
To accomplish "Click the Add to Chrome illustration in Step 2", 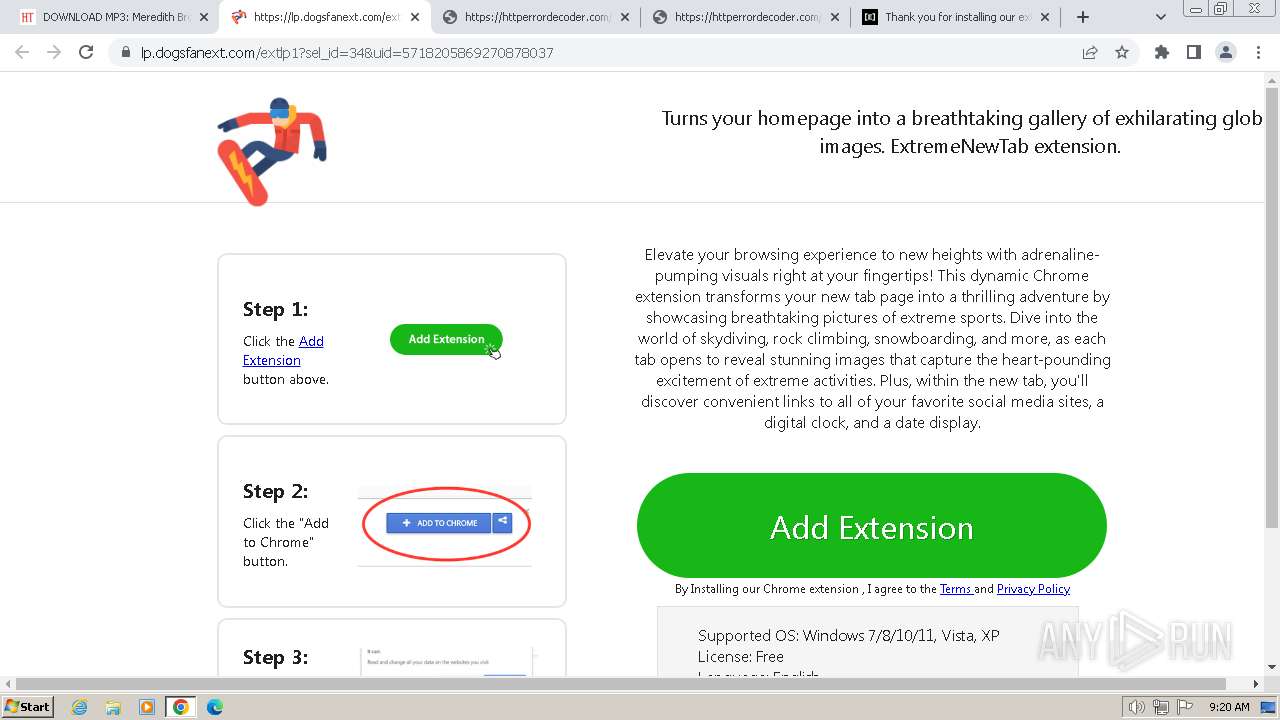I will 445,524.
